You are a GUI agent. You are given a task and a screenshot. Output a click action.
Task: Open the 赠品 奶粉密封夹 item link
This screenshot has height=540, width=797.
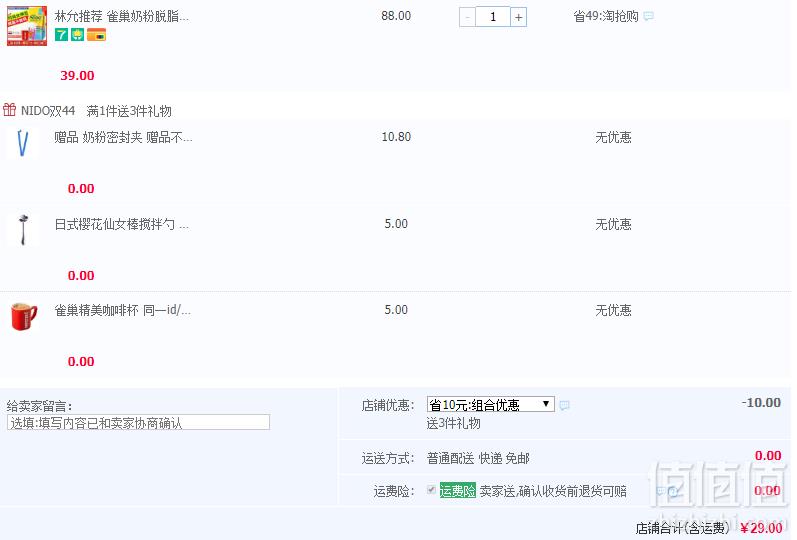124,137
